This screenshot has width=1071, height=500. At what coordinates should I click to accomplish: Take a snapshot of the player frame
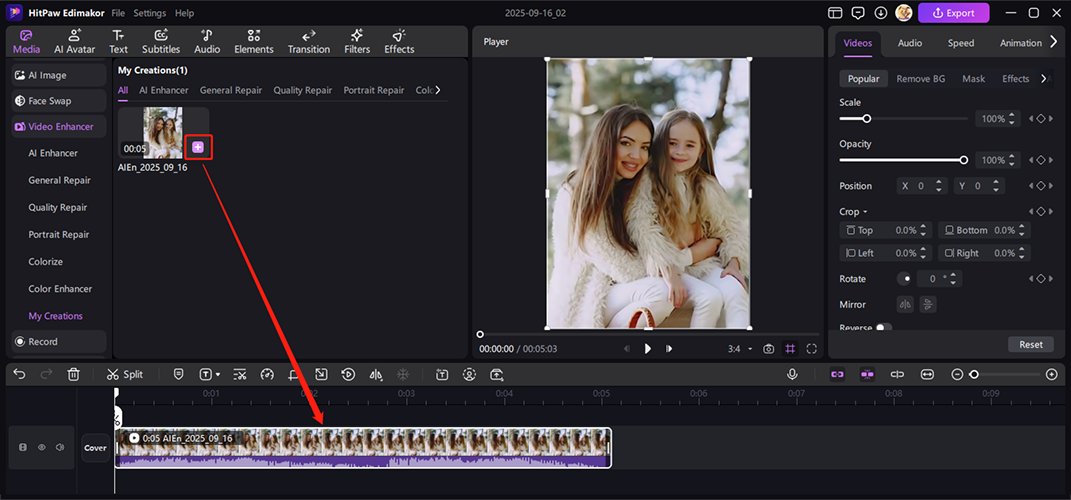click(x=768, y=349)
